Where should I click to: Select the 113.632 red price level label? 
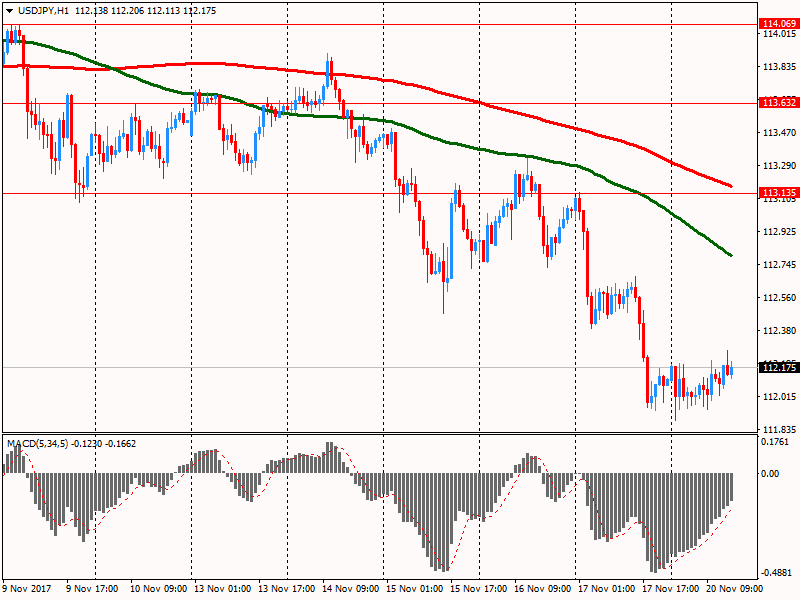(x=779, y=103)
